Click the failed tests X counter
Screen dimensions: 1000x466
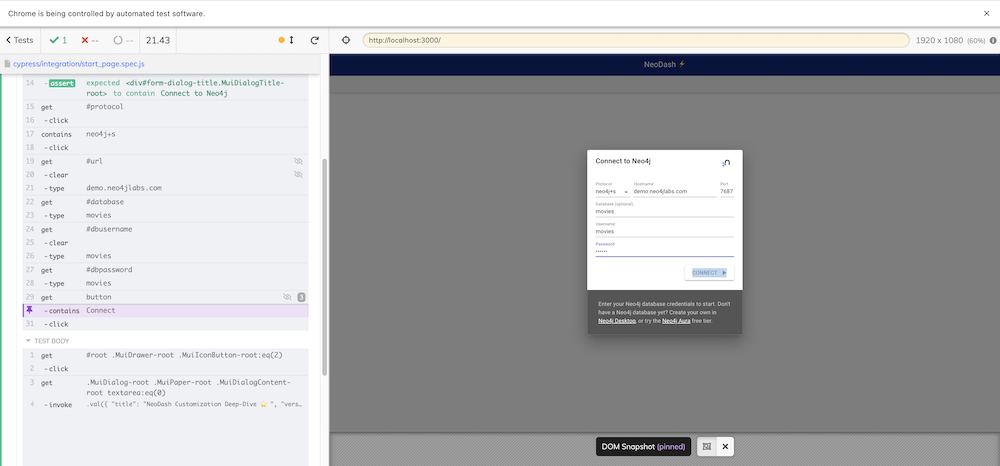click(89, 40)
